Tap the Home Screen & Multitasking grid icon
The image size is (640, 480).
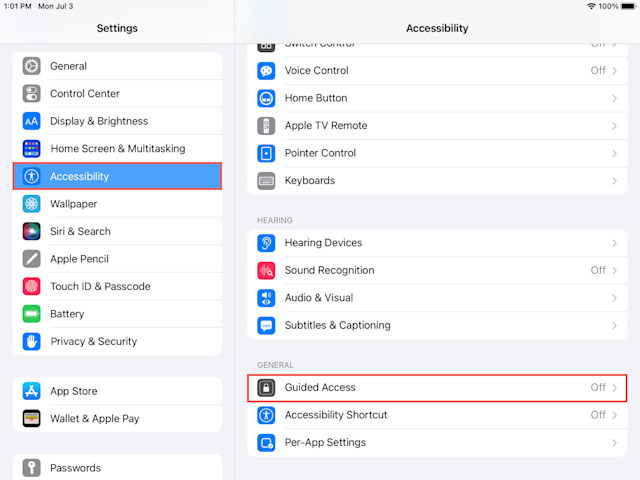coord(31,149)
